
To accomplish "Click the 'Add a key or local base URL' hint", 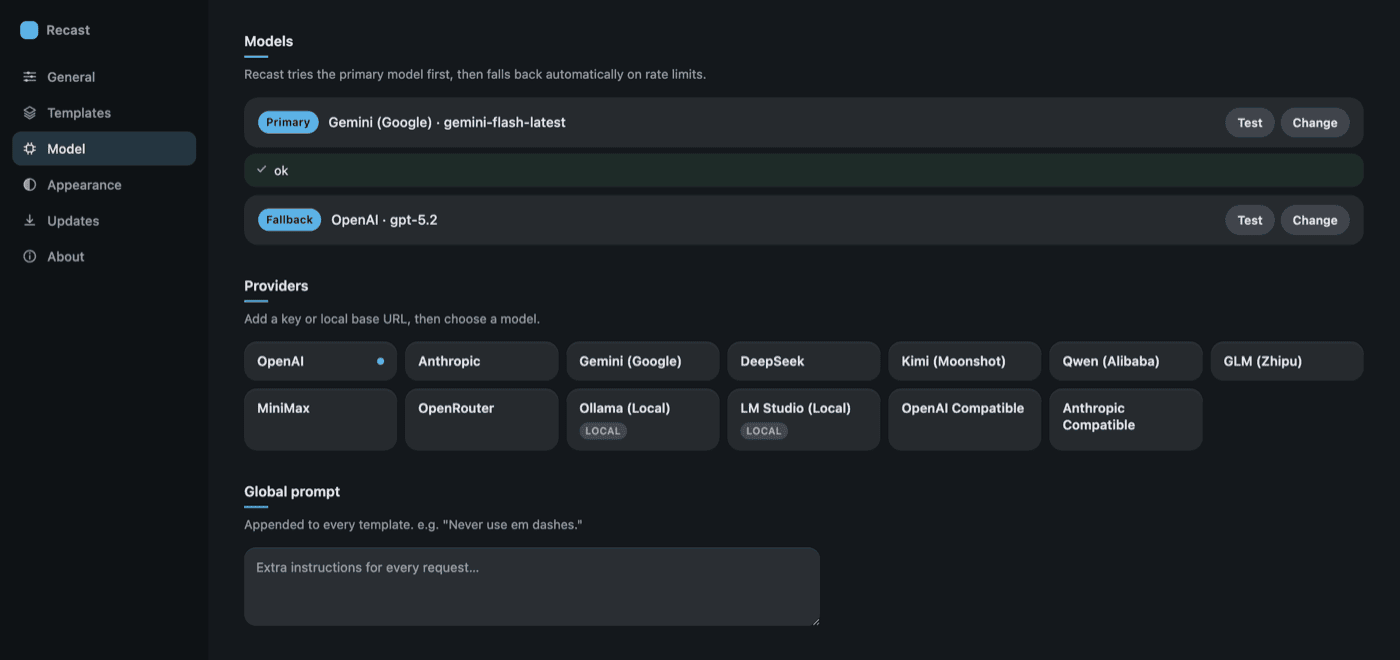I will pos(392,319).
